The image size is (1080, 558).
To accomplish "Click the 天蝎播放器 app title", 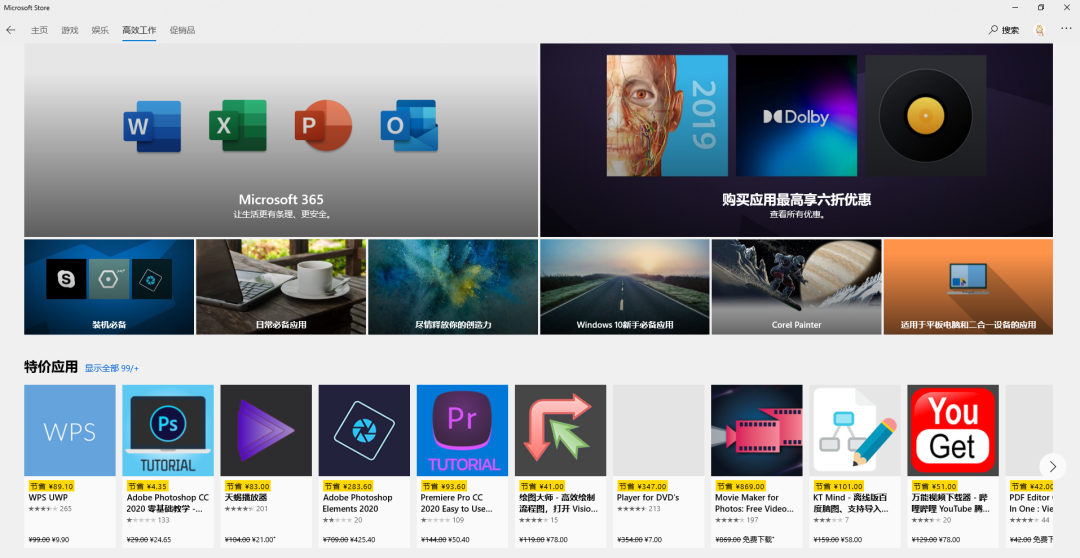I will coord(246,497).
